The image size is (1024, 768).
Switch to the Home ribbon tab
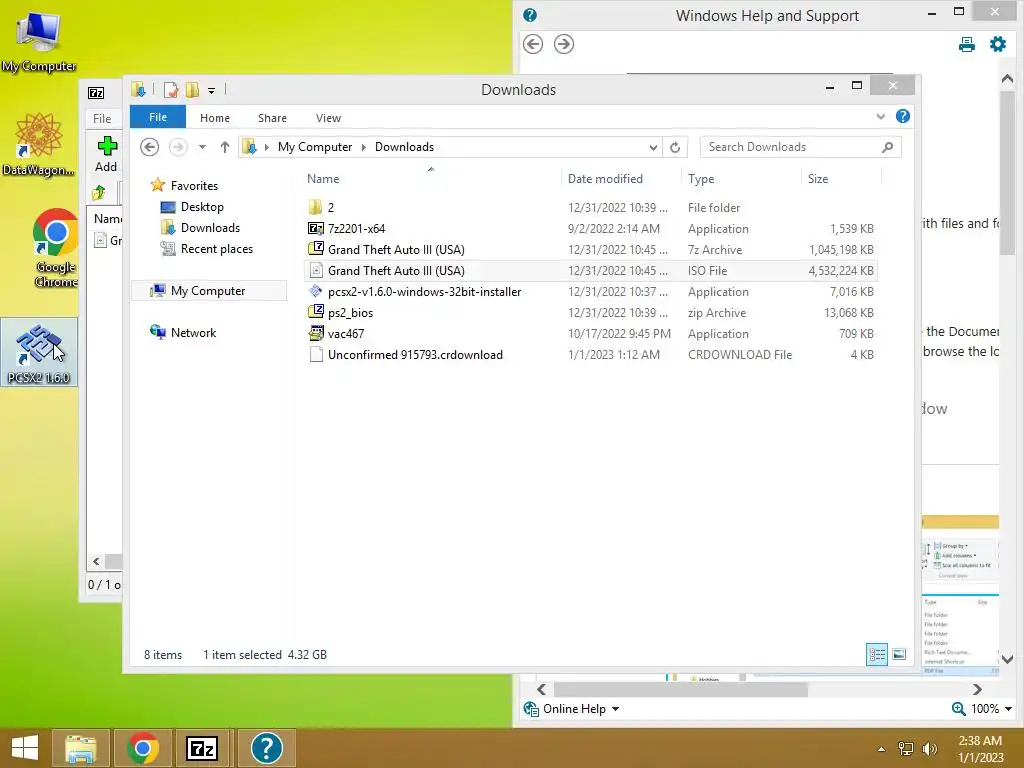[215, 118]
